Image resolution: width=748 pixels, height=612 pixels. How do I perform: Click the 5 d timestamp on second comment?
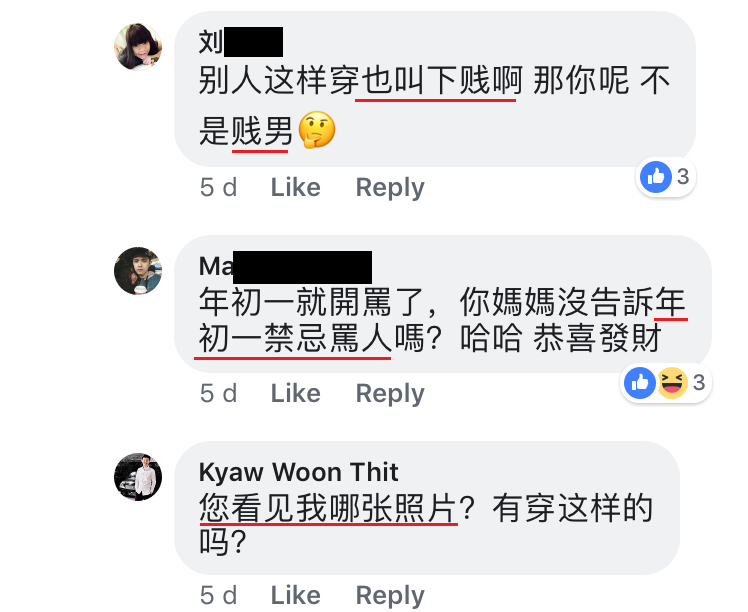[x=218, y=394]
